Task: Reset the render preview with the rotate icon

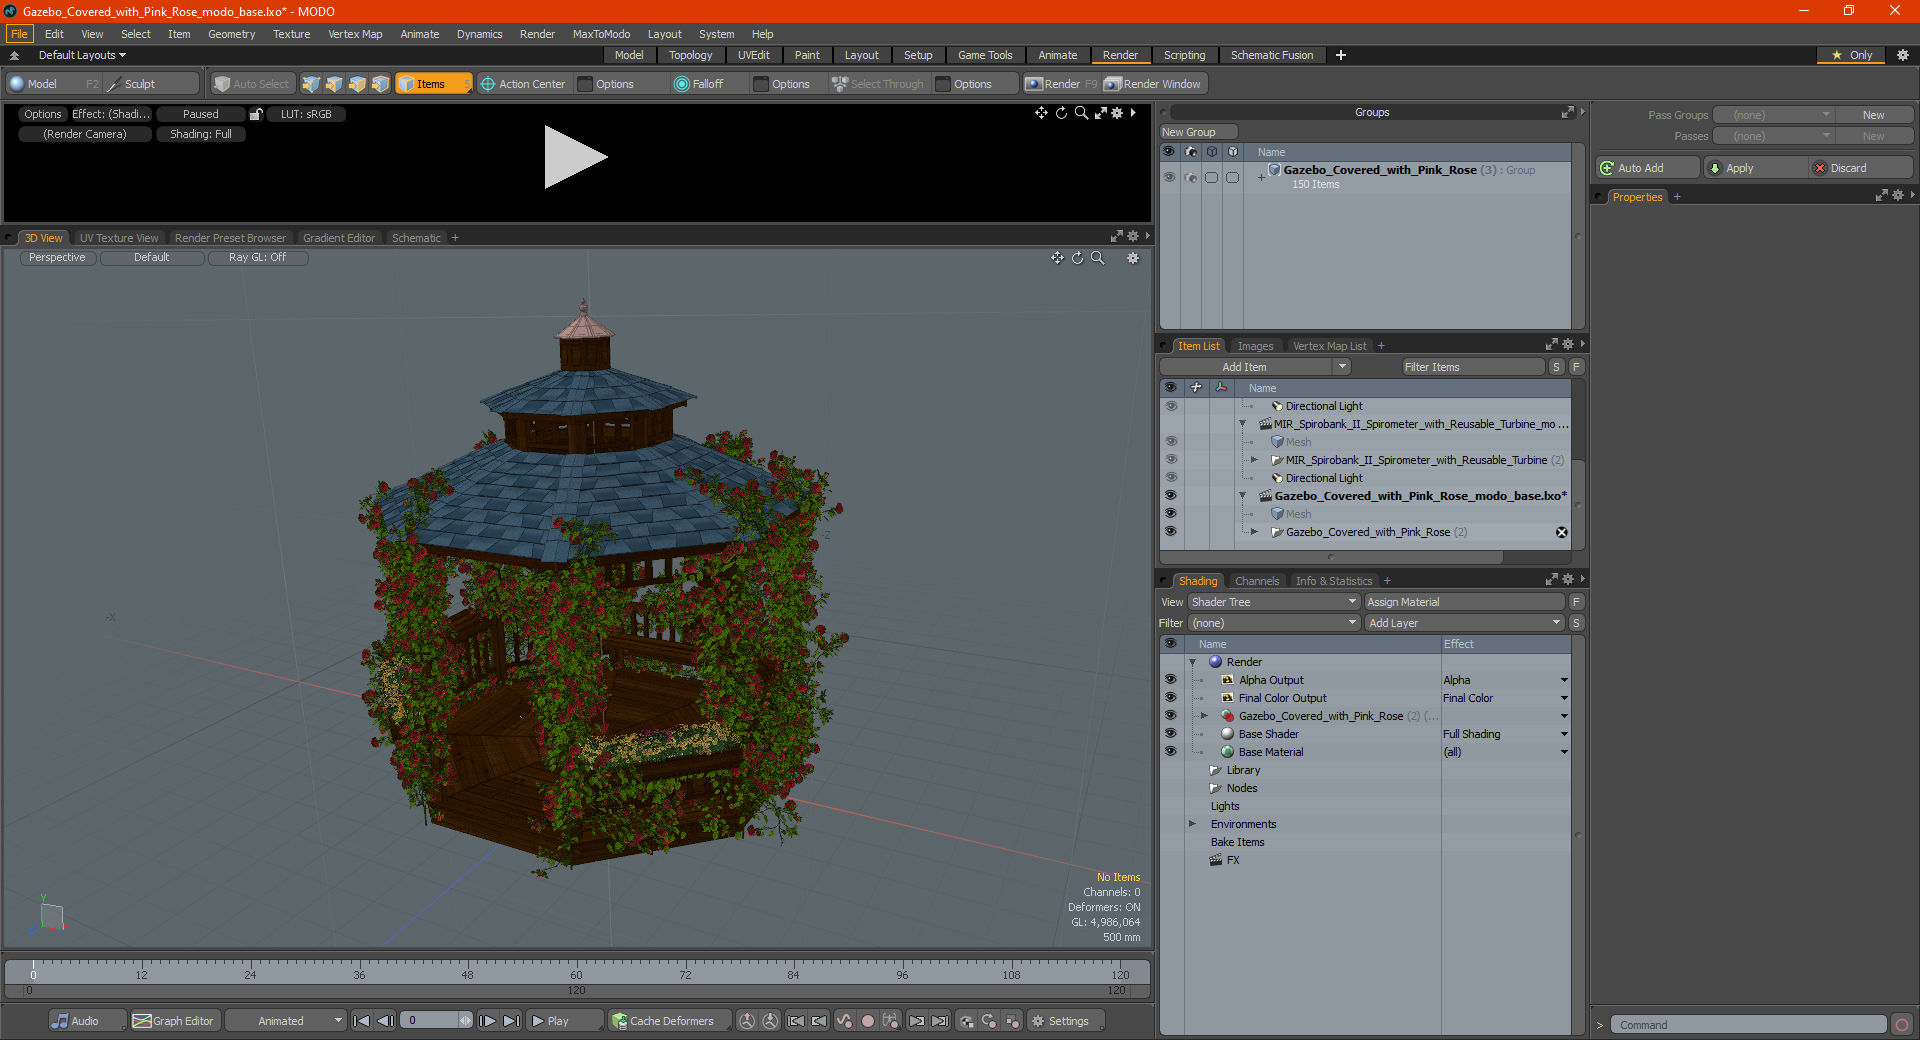Action: tap(1061, 113)
